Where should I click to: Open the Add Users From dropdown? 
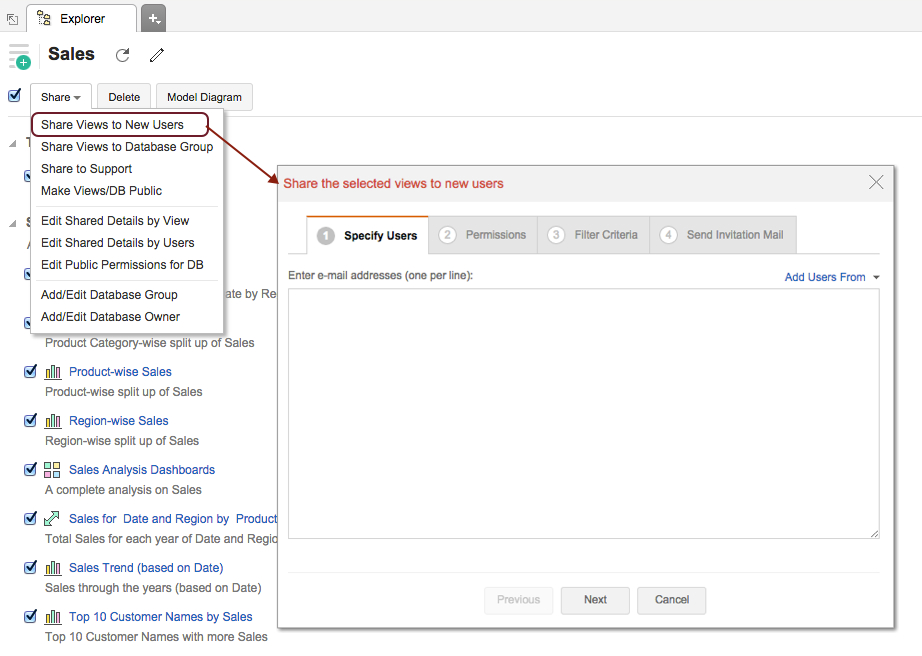click(x=831, y=277)
